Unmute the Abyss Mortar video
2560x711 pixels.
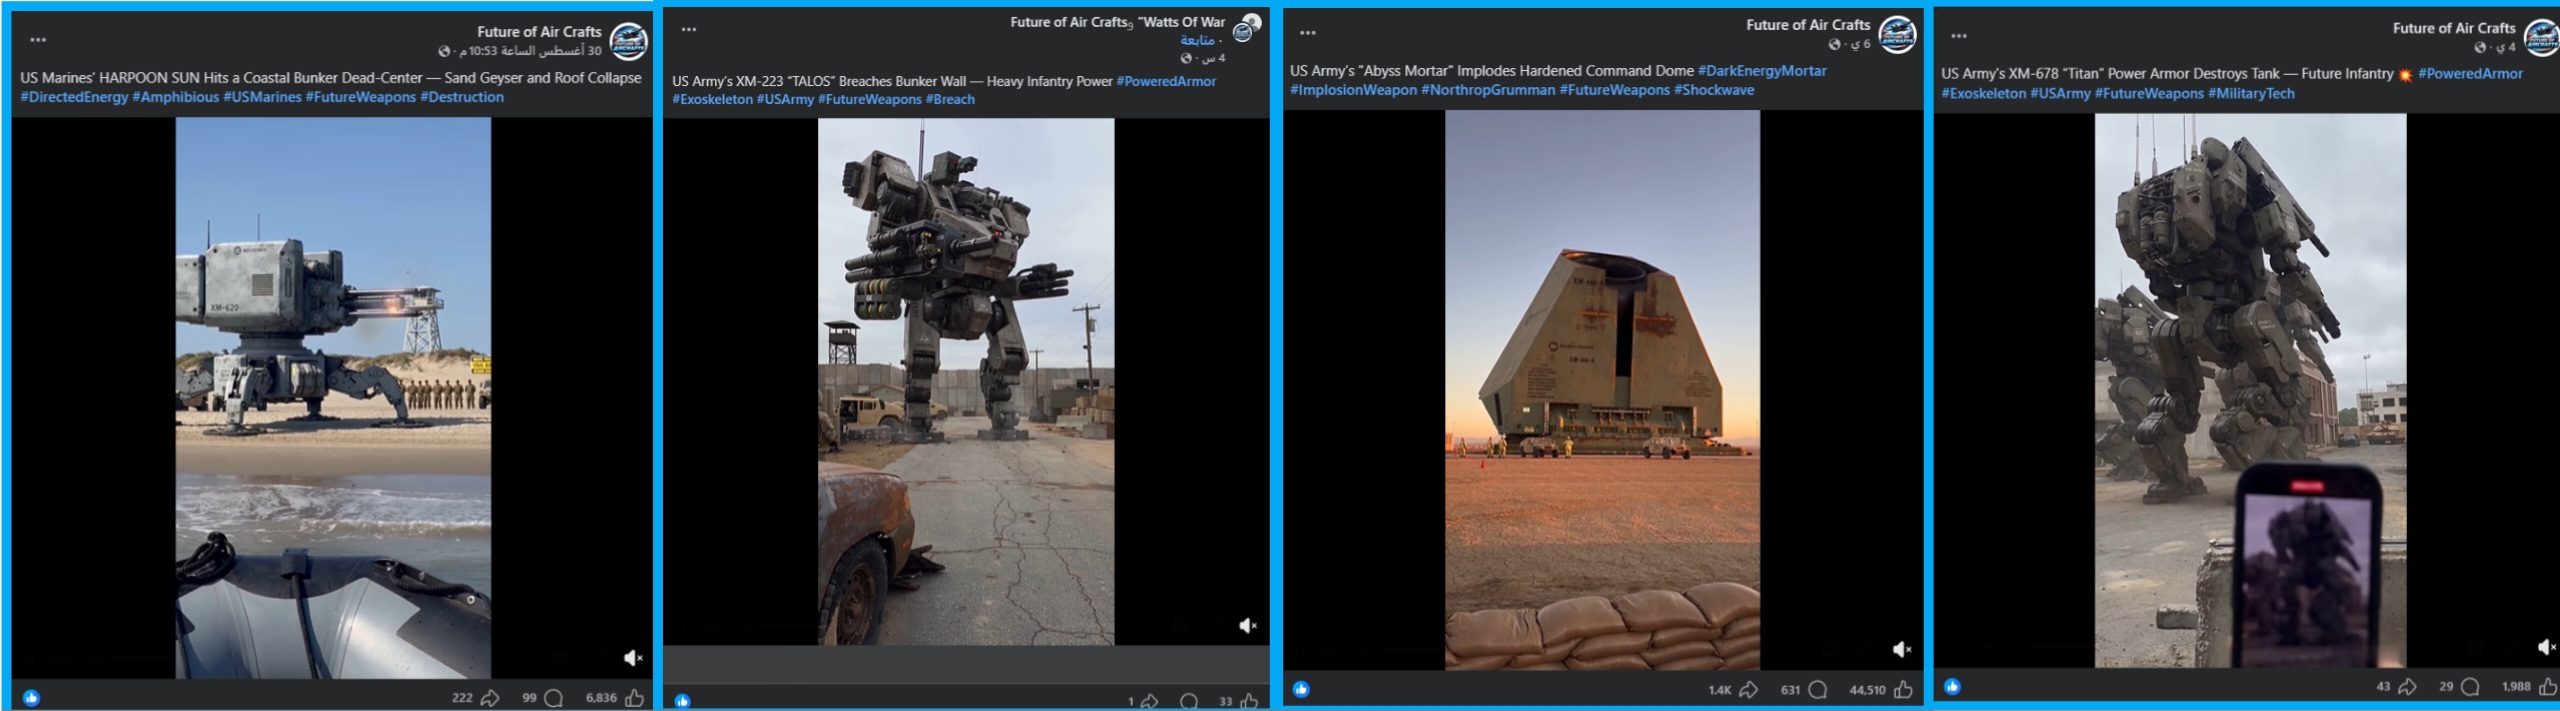(1902, 650)
